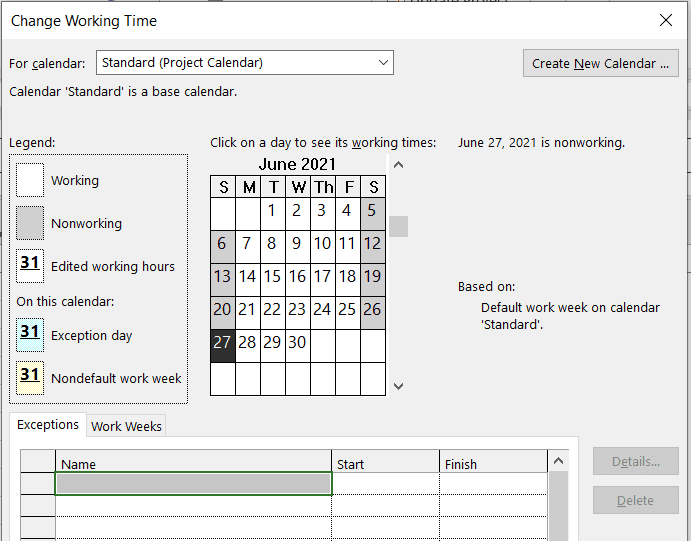The width and height of the screenshot is (691, 541).
Task: Open the For calendar dropdown
Action: [245, 63]
